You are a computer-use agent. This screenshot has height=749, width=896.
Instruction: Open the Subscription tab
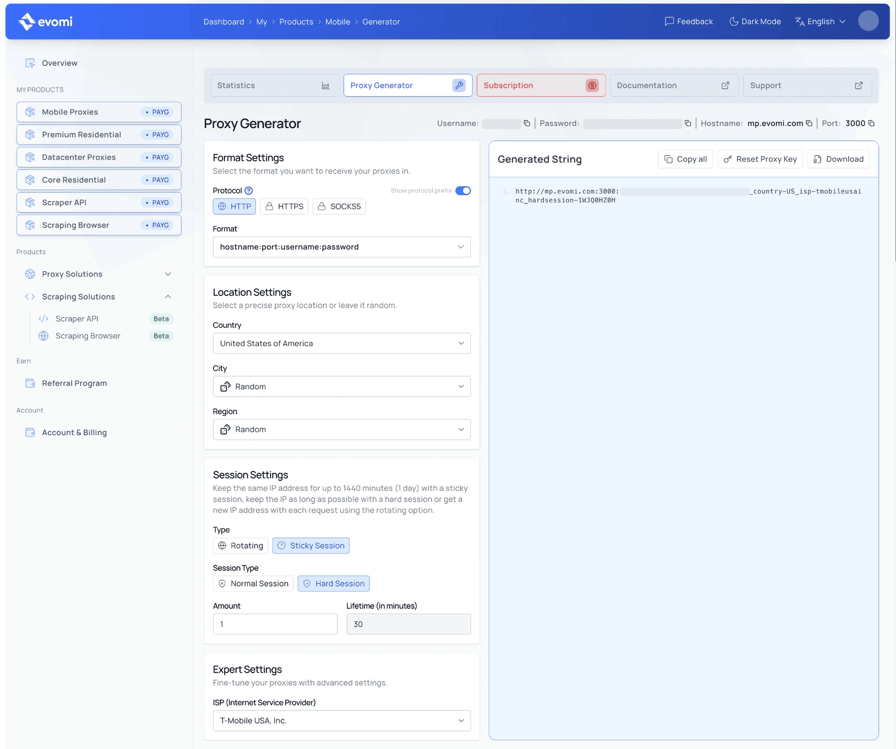click(x=541, y=86)
